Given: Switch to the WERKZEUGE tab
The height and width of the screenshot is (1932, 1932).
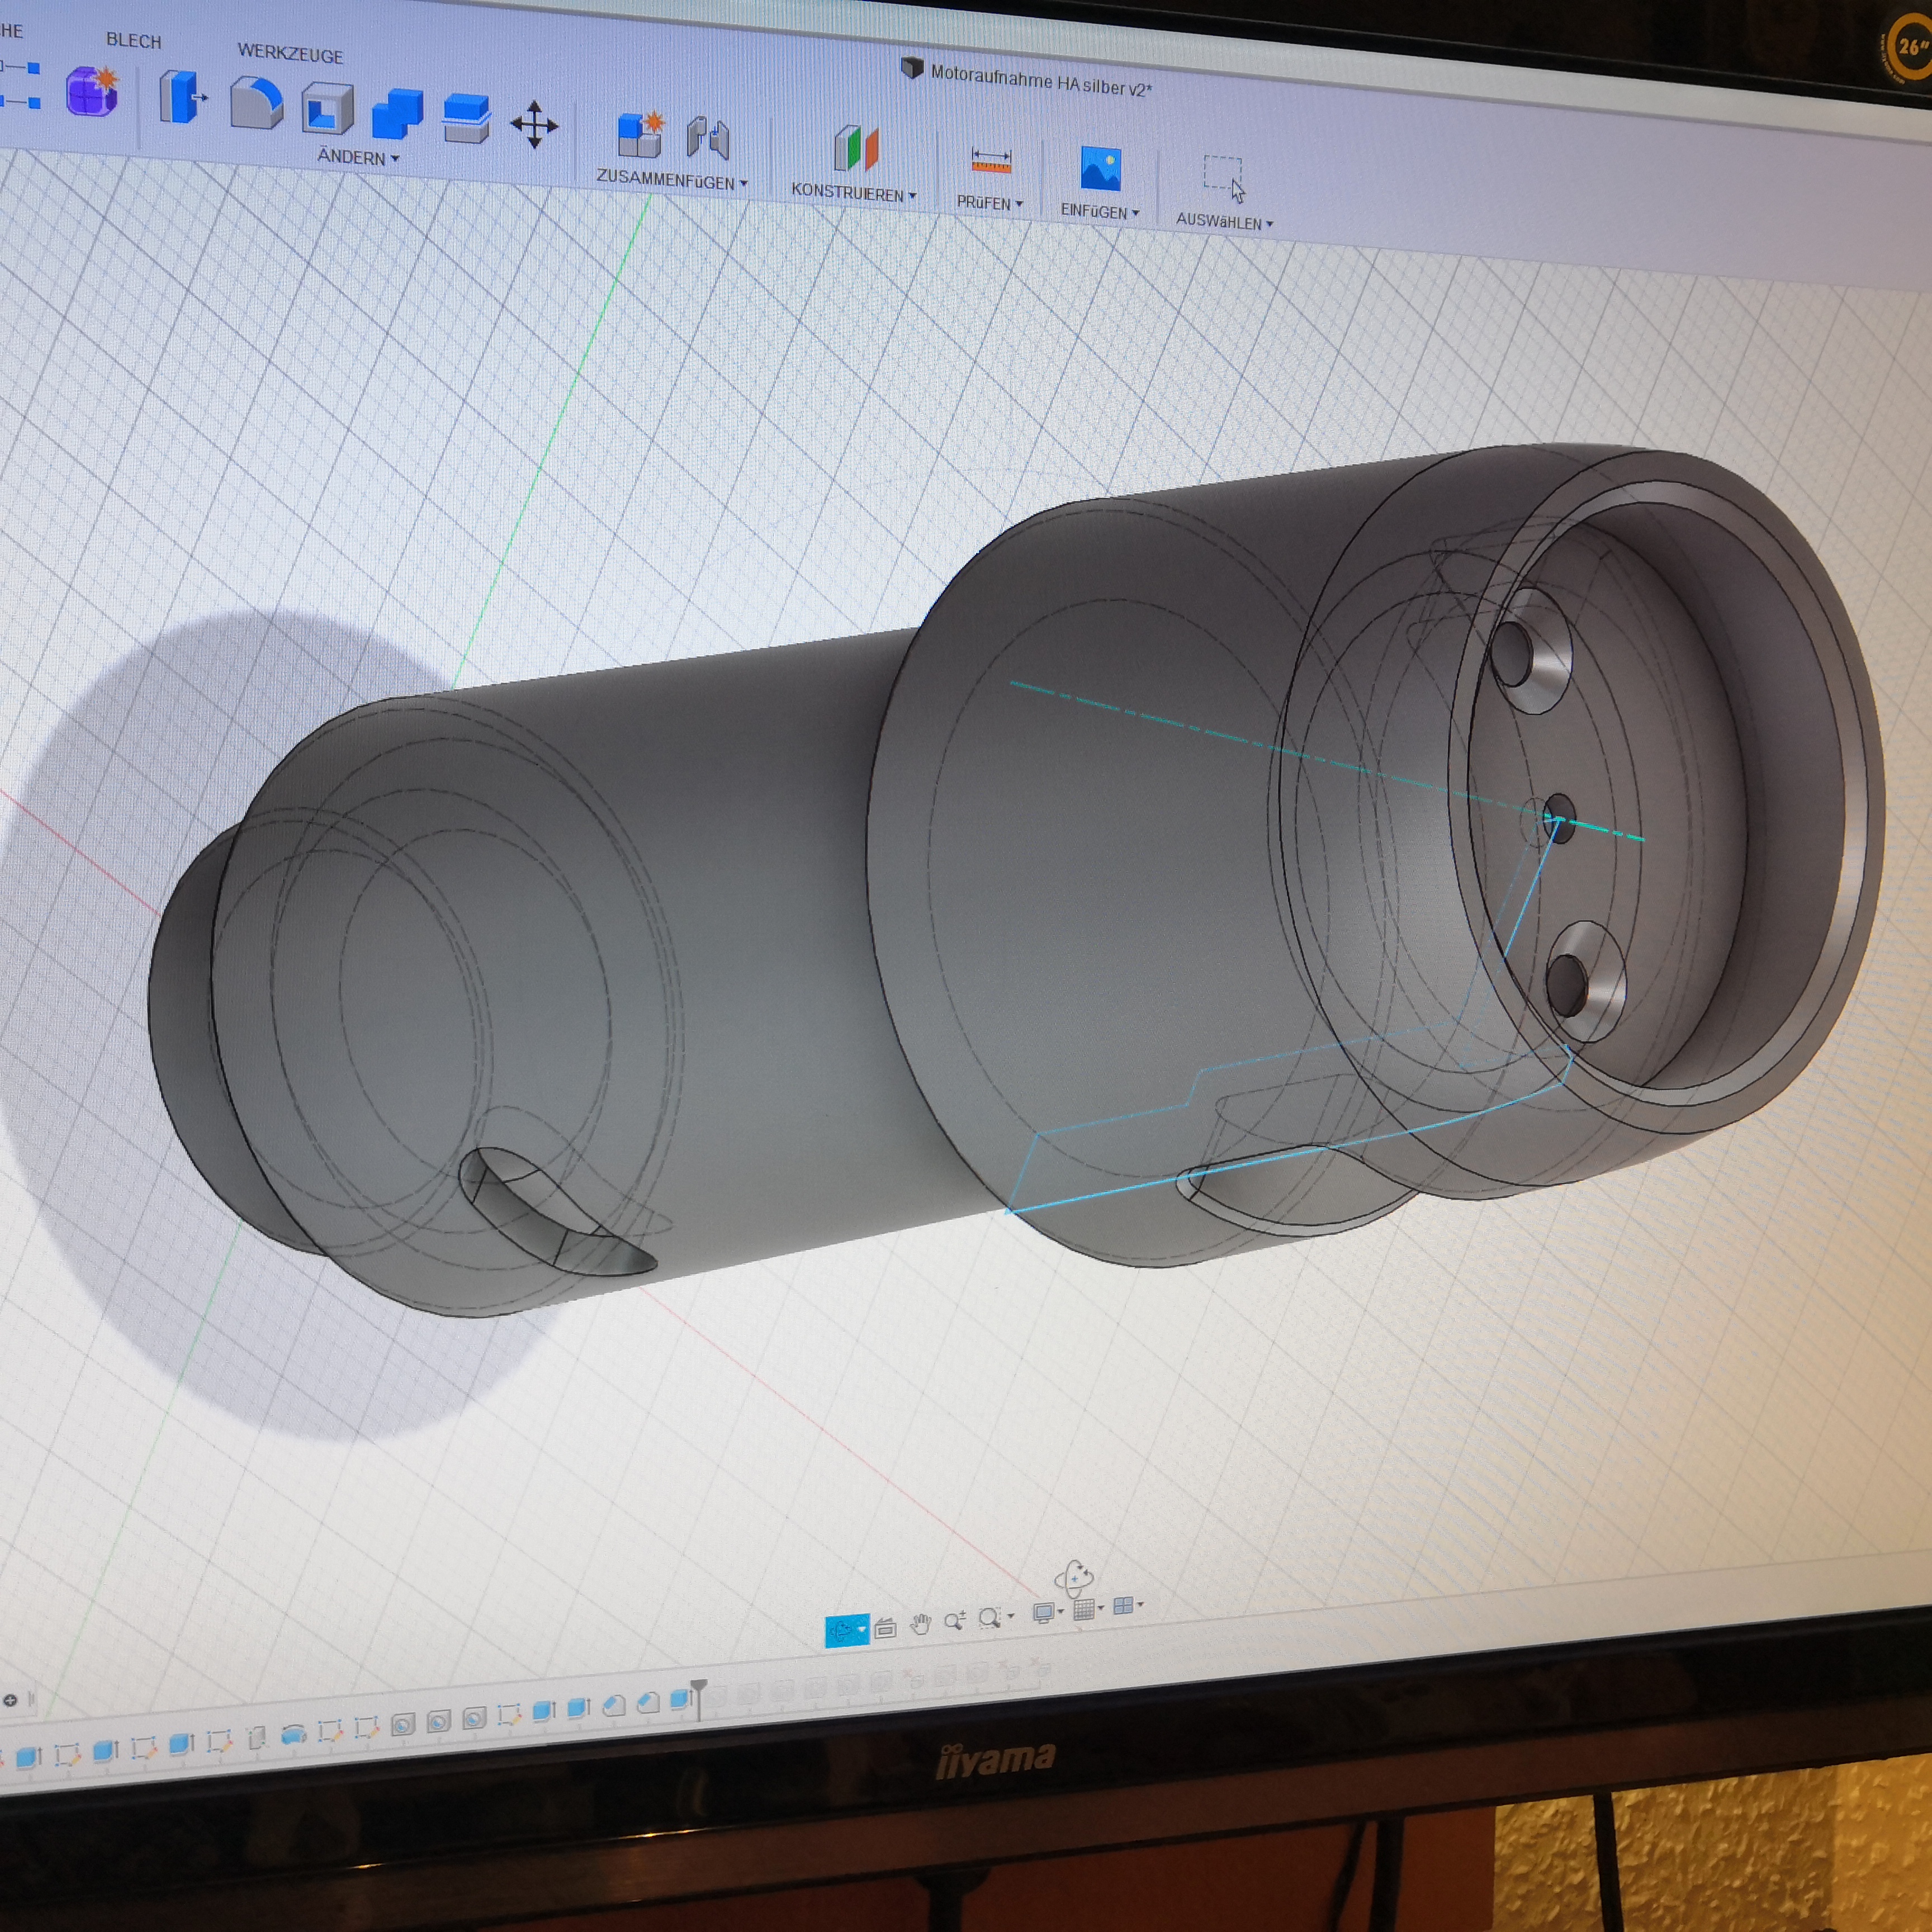Looking at the screenshot, I should coord(290,53).
